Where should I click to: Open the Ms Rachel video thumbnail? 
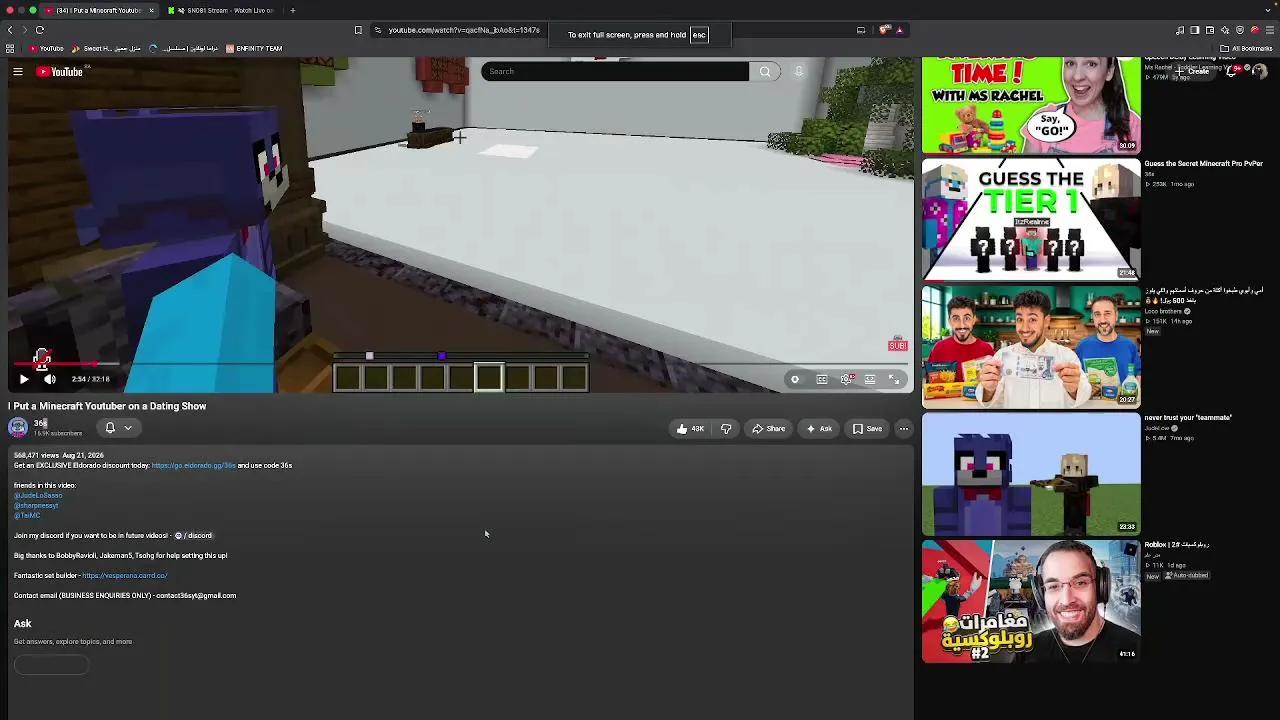1031,105
